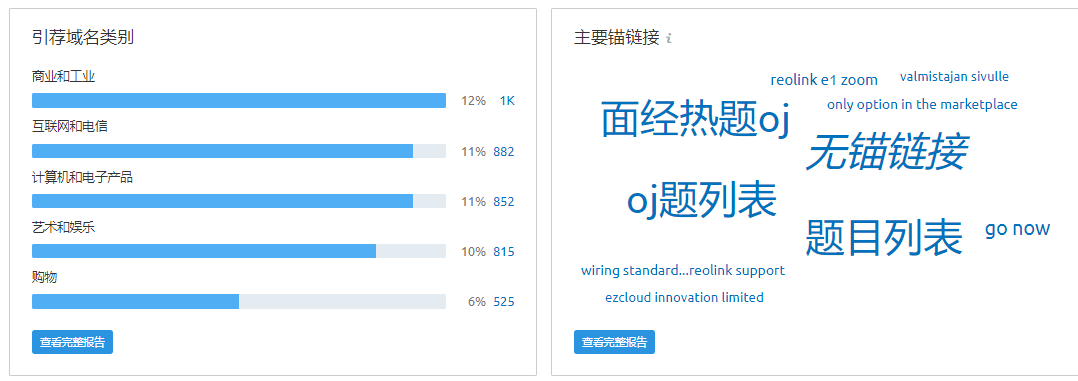This screenshot has height=381, width=1078.
Task: Select anchor text 题目列表
Action: 884,237
